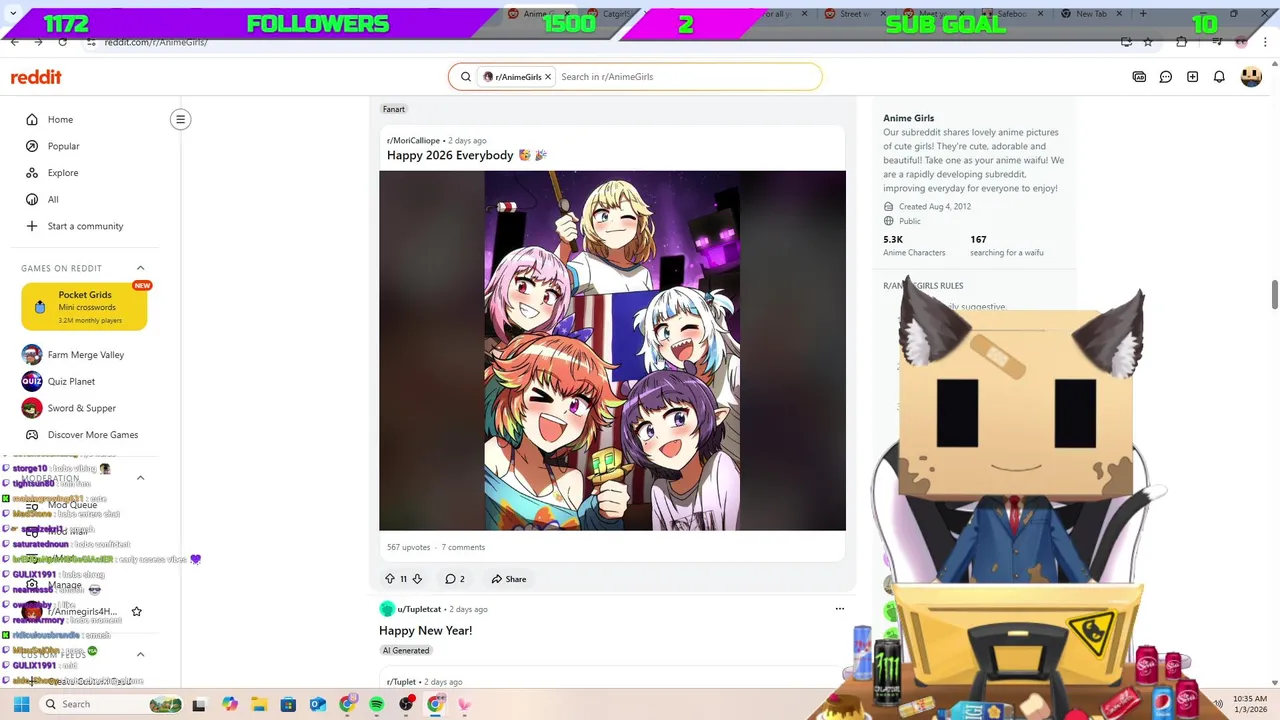Open File Explorer from the taskbar
The width and height of the screenshot is (1280, 720).
(x=259, y=704)
